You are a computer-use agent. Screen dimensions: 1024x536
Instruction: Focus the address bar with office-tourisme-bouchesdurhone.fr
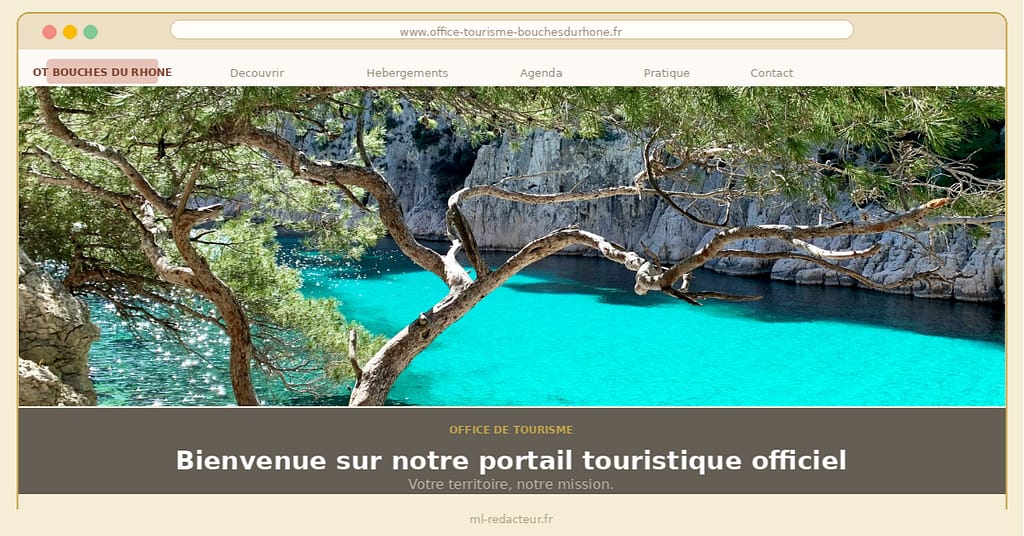511,31
